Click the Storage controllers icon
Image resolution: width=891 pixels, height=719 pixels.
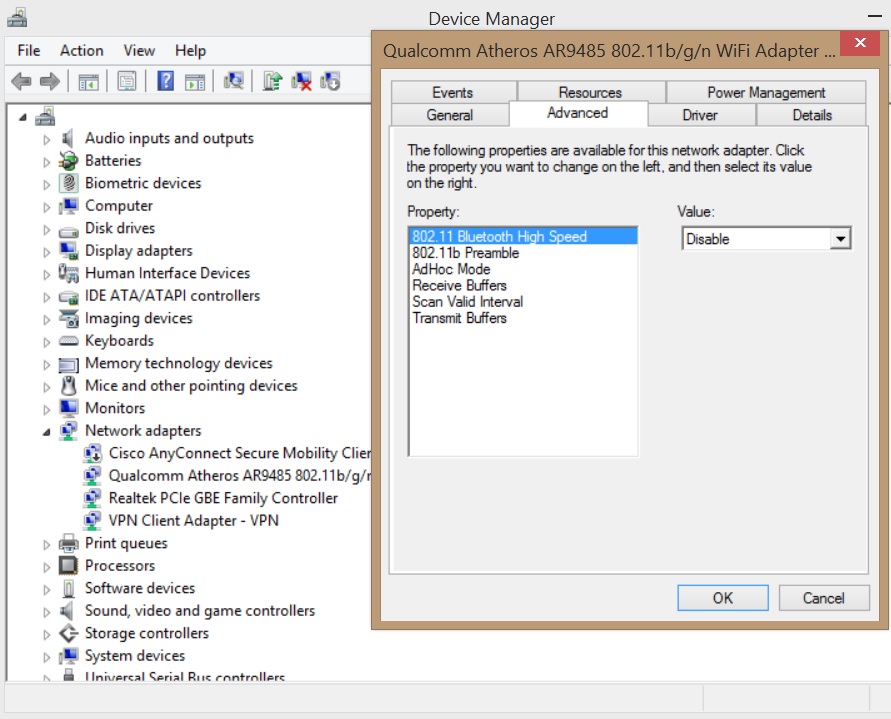tap(69, 633)
